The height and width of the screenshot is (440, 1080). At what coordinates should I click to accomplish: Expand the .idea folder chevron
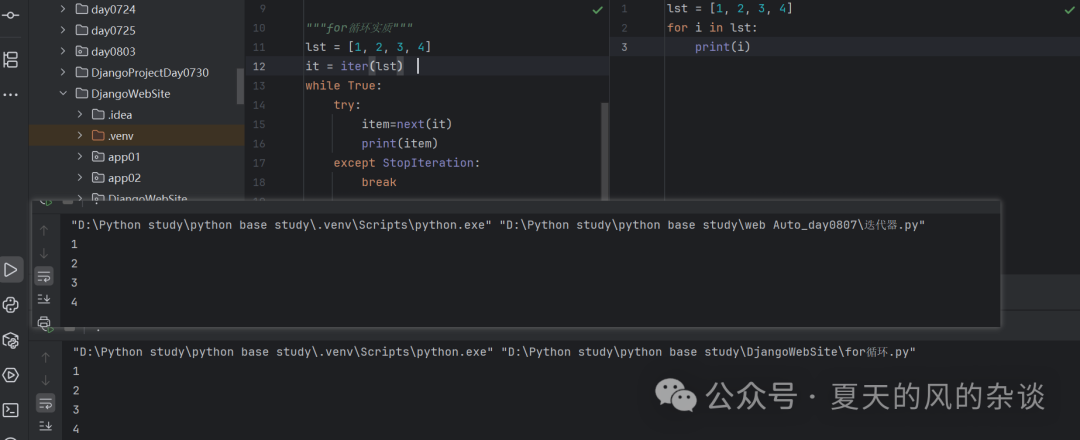pyautogui.click(x=80, y=115)
